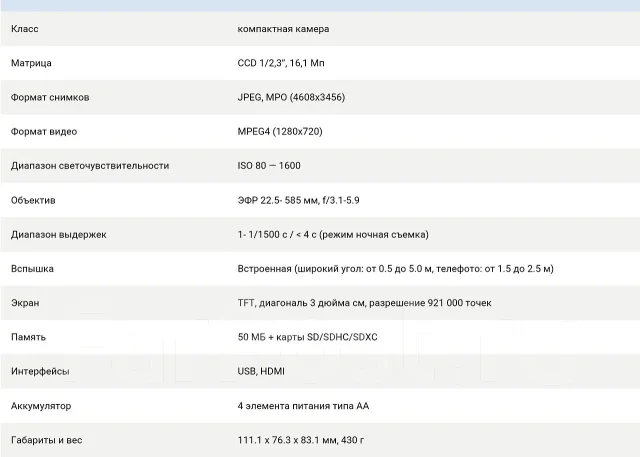Select the 'Аккумулятор' row label
The image size is (640, 457).
[41, 406]
